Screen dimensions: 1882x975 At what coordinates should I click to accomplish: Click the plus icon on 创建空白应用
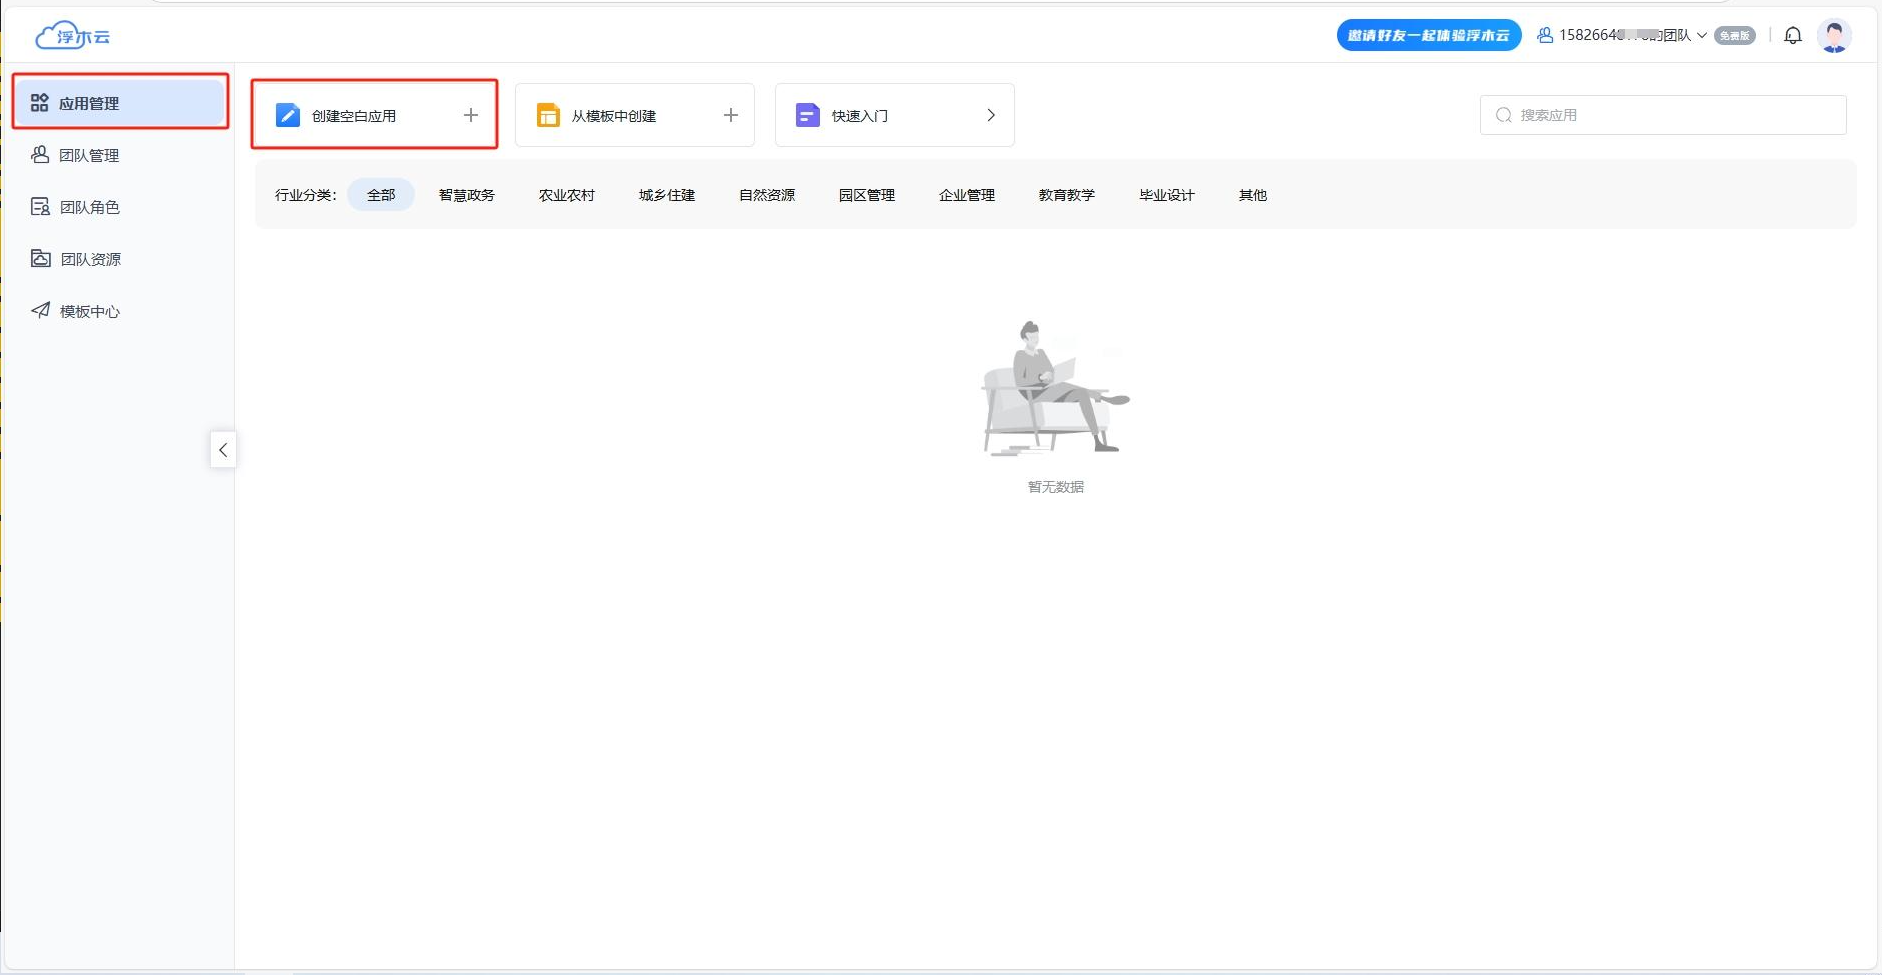[471, 115]
